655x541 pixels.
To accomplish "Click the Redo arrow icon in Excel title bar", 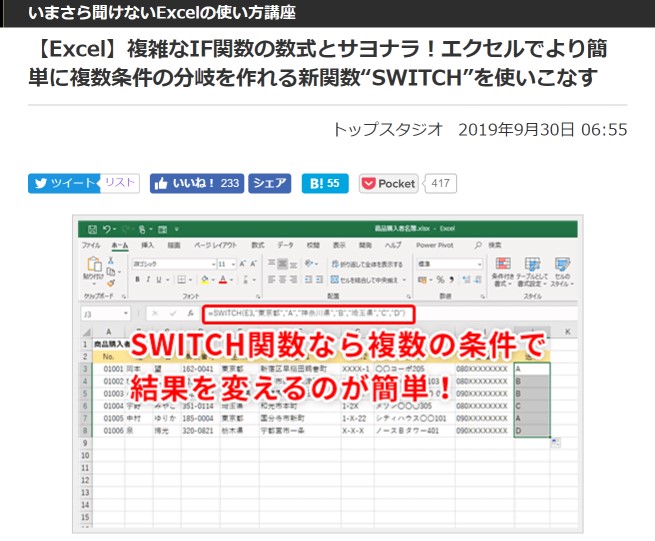I will tap(126, 229).
